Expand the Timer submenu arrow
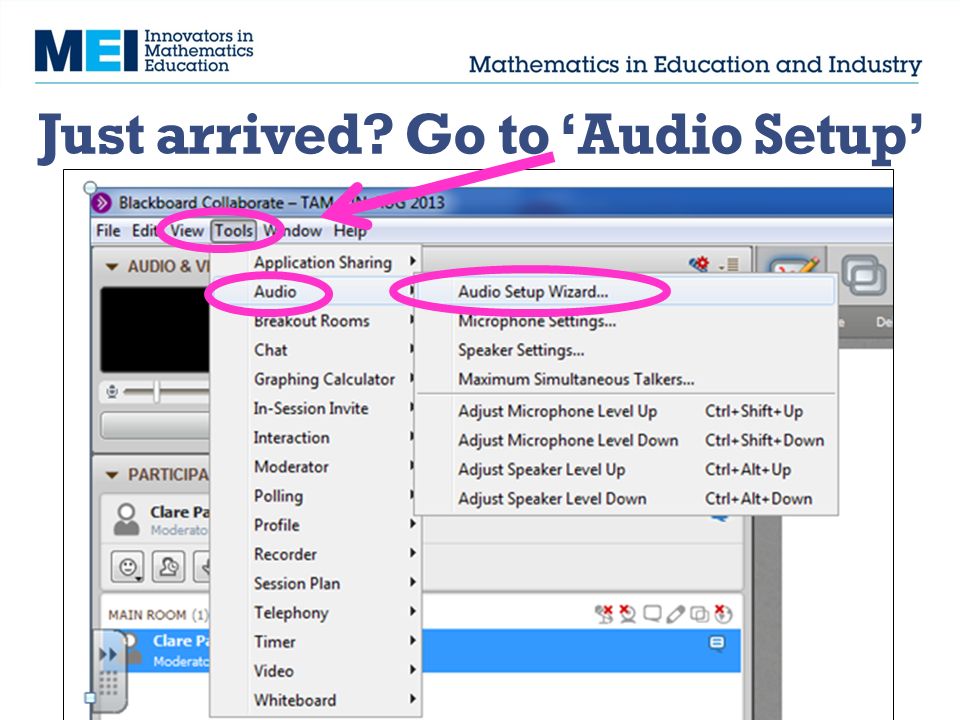960x720 pixels. [413, 640]
